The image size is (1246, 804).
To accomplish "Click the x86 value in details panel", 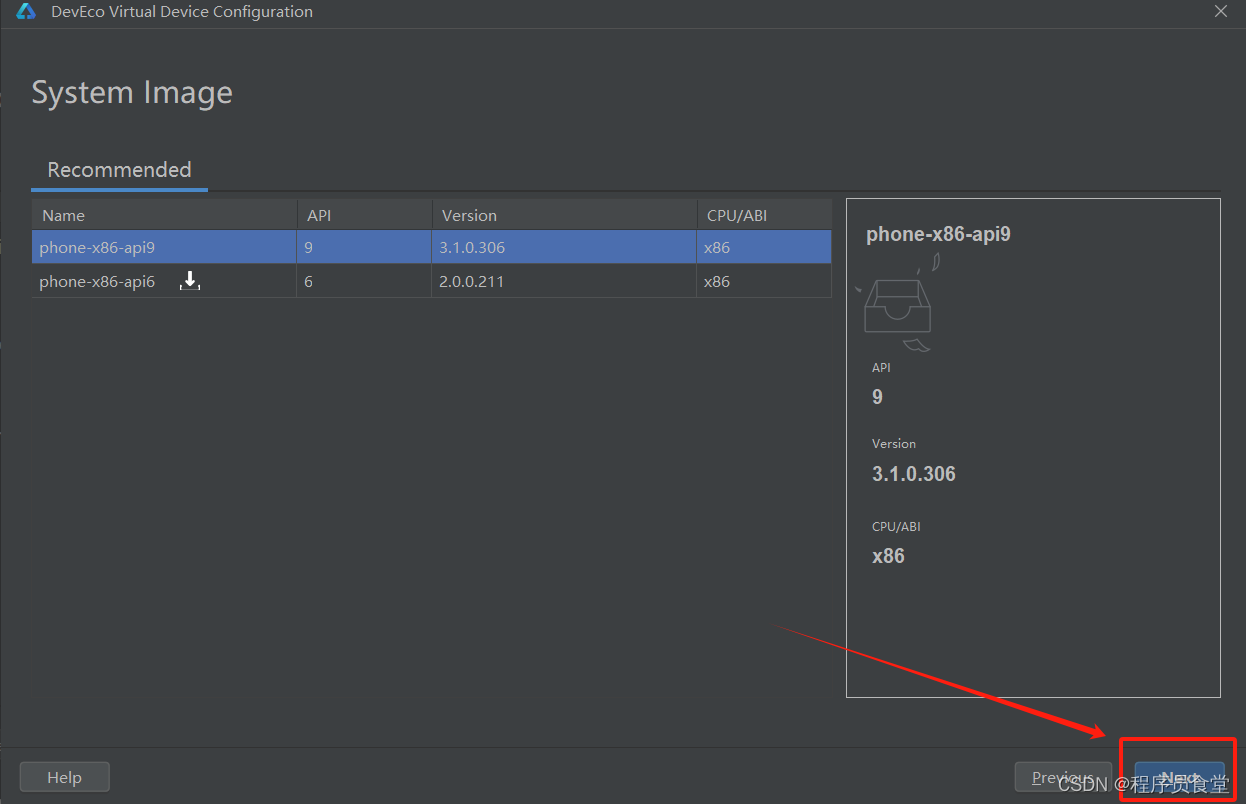I will coord(888,556).
